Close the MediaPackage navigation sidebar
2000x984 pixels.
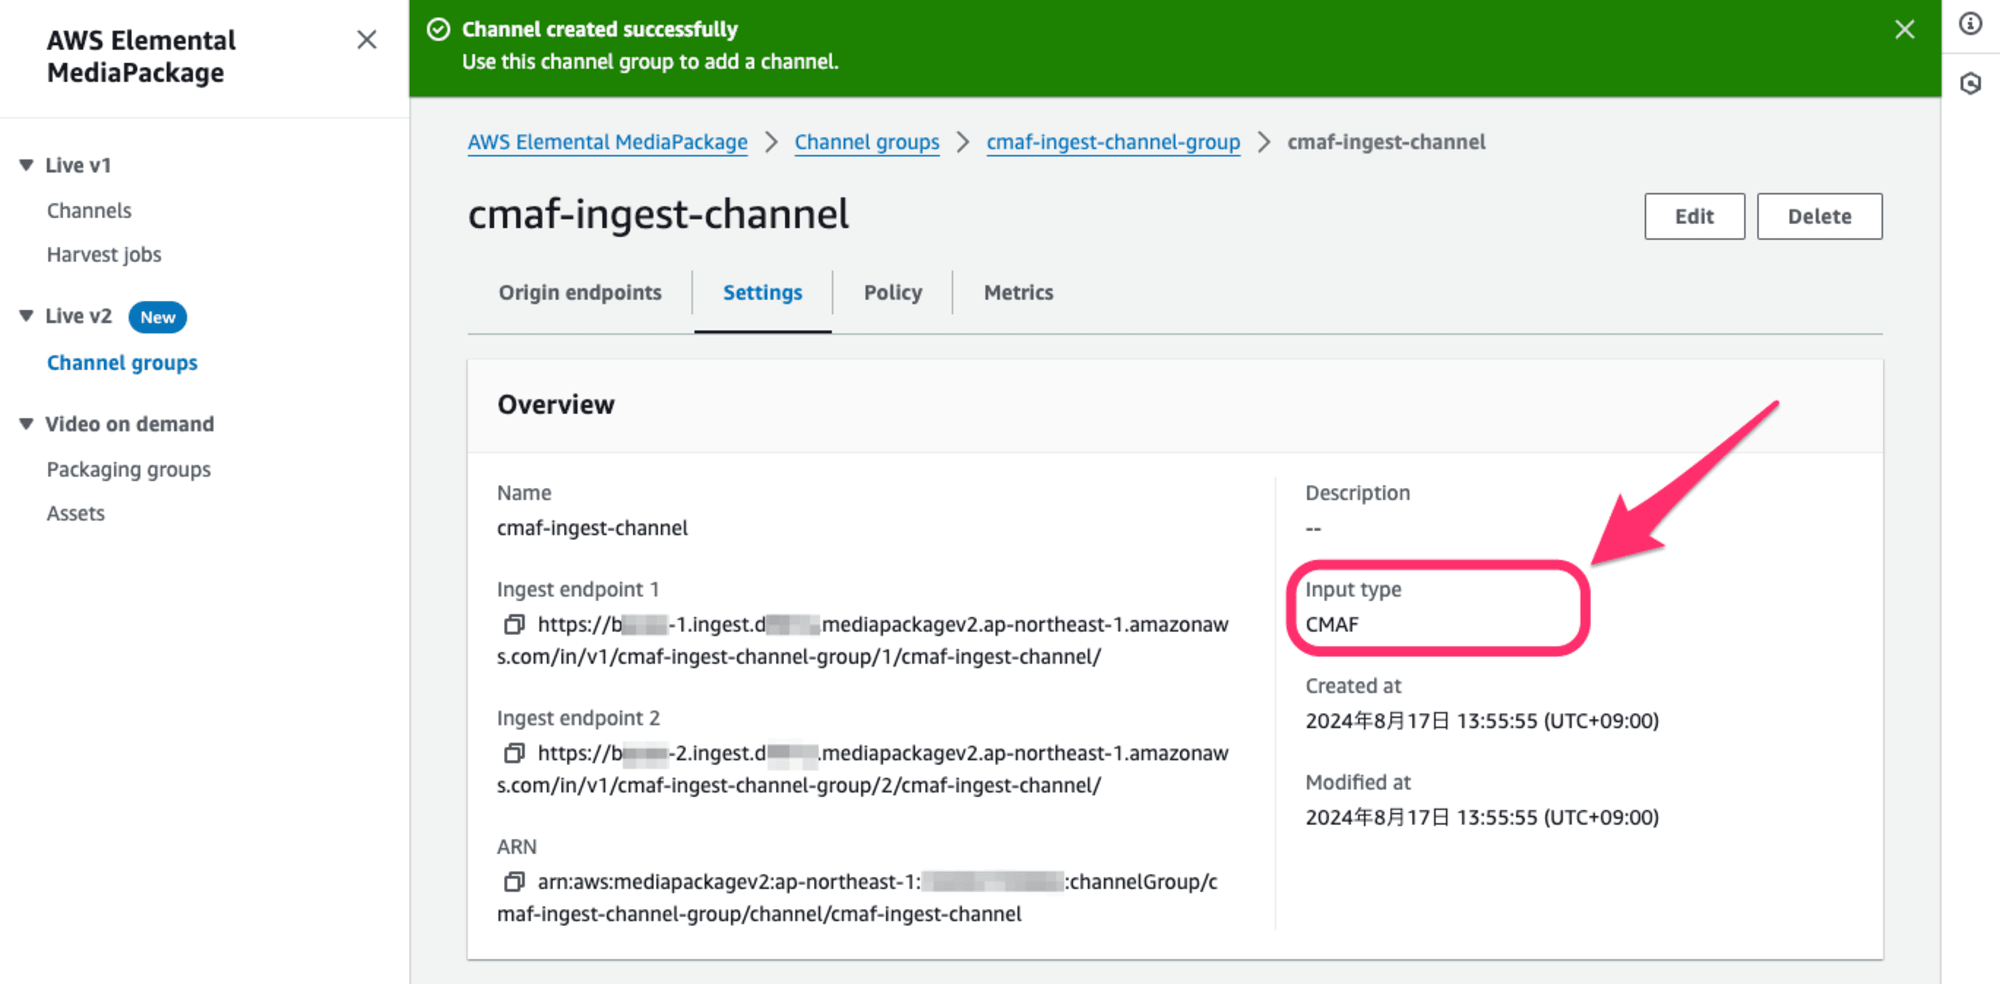click(x=367, y=39)
